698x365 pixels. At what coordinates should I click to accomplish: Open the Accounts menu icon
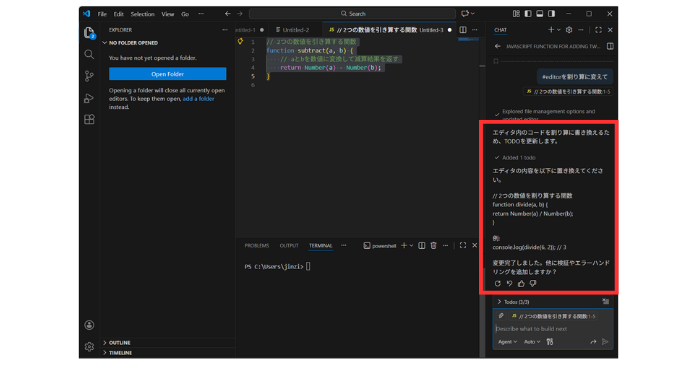pyautogui.click(x=89, y=325)
